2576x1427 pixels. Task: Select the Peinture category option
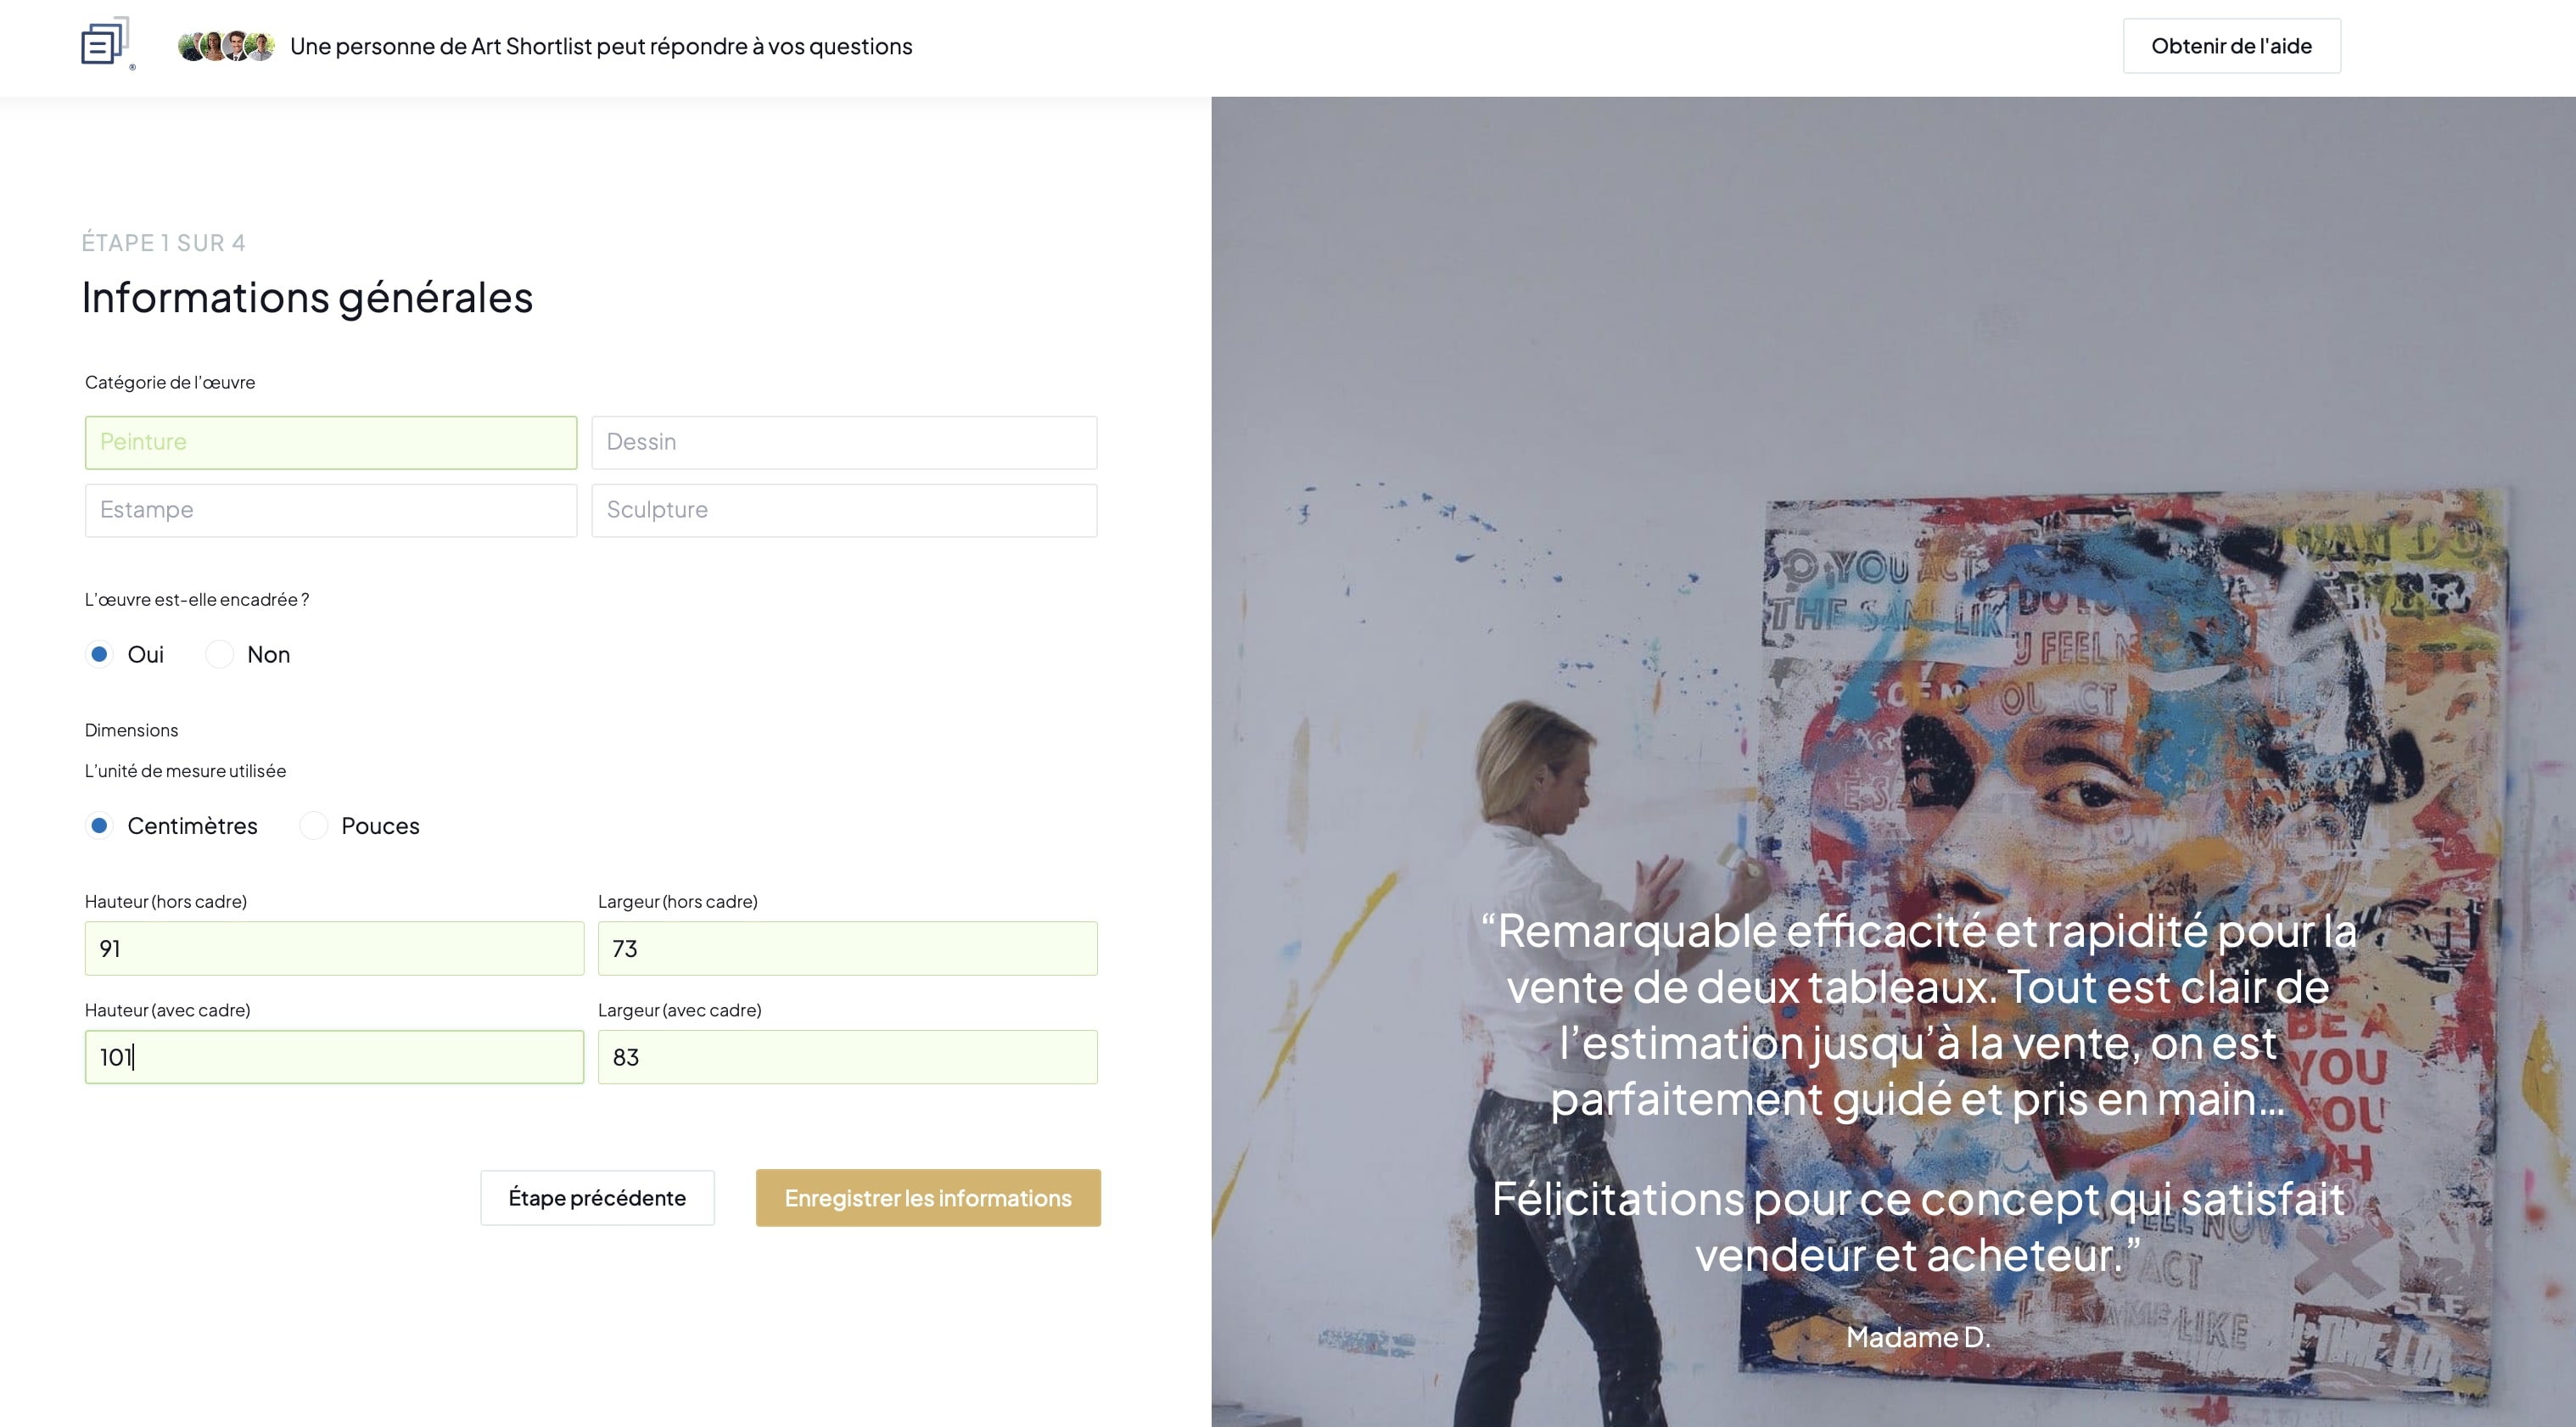pos(331,442)
